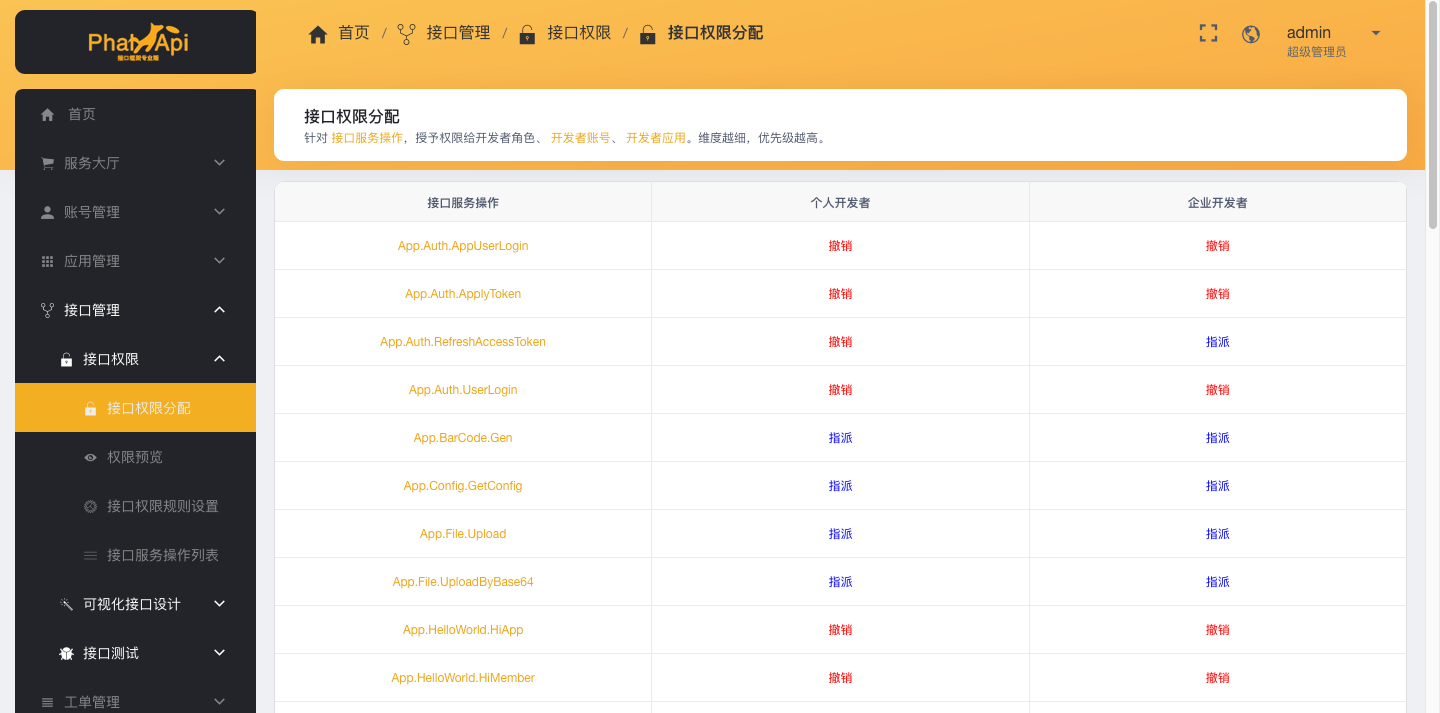Screen dimensions: 1440x713
Task: Expand the 接口测试 chevron
Action: pyautogui.click(x=220, y=652)
